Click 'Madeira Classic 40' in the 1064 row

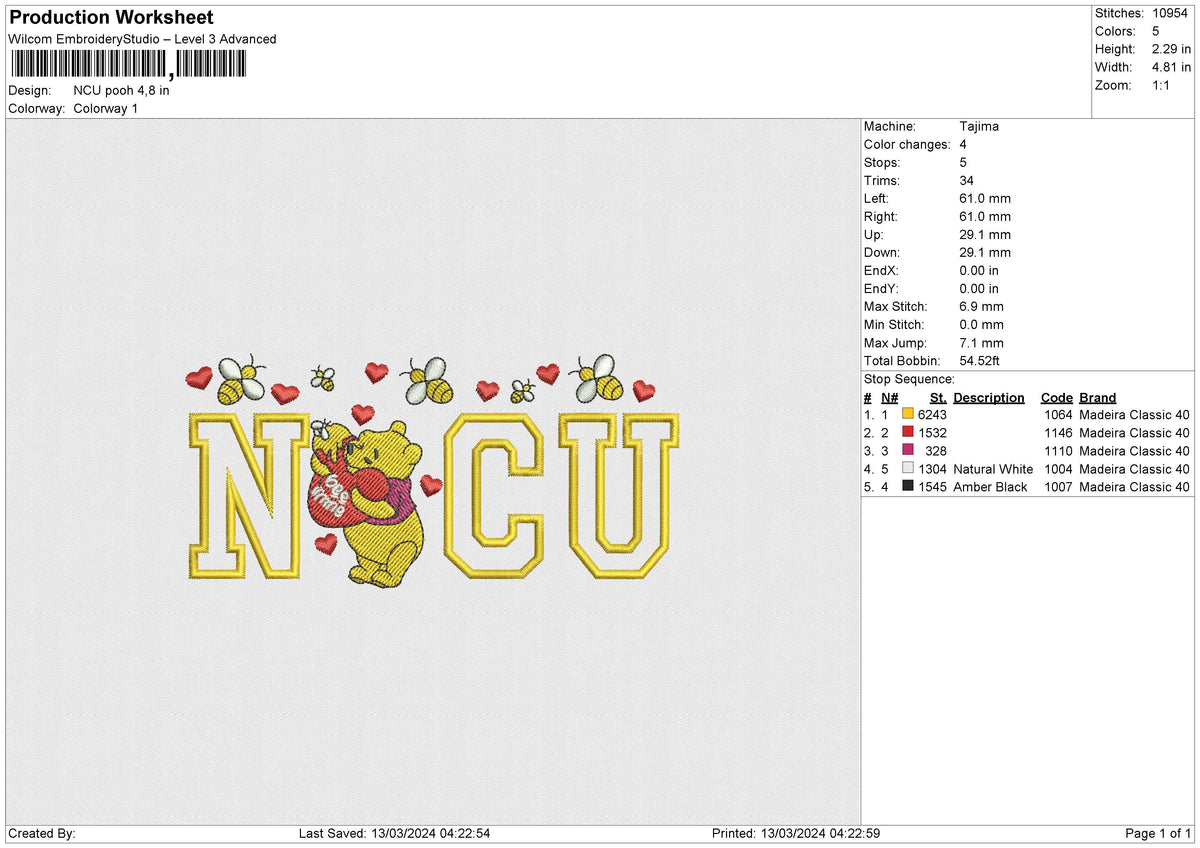tap(1135, 414)
